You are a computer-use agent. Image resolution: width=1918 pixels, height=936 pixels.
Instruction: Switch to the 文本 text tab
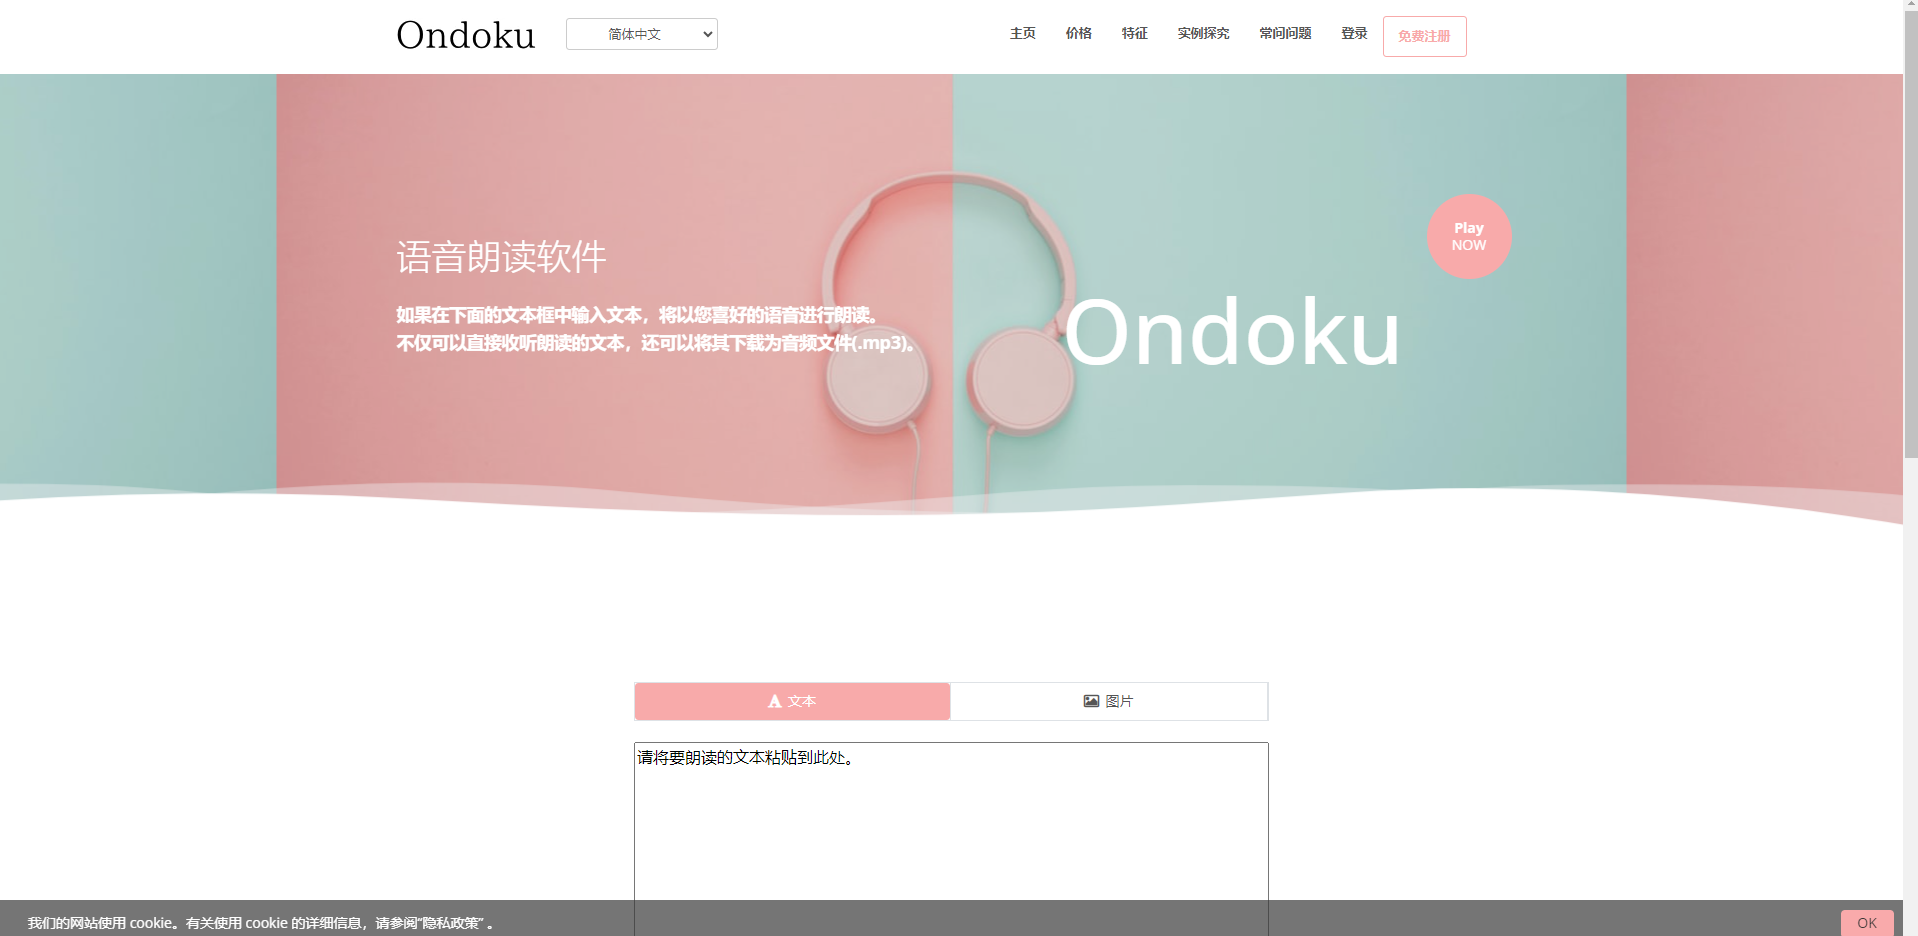tap(792, 702)
